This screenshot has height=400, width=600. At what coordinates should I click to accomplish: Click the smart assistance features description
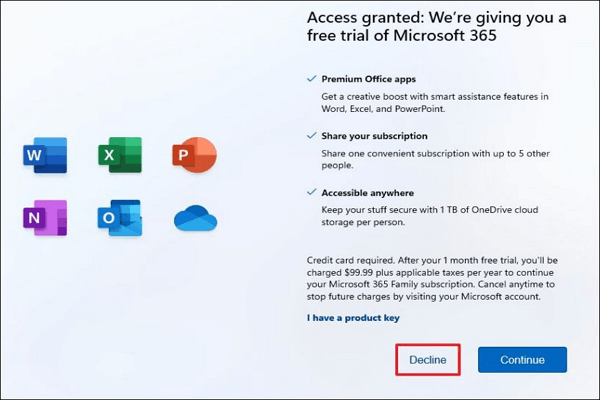pos(435,103)
